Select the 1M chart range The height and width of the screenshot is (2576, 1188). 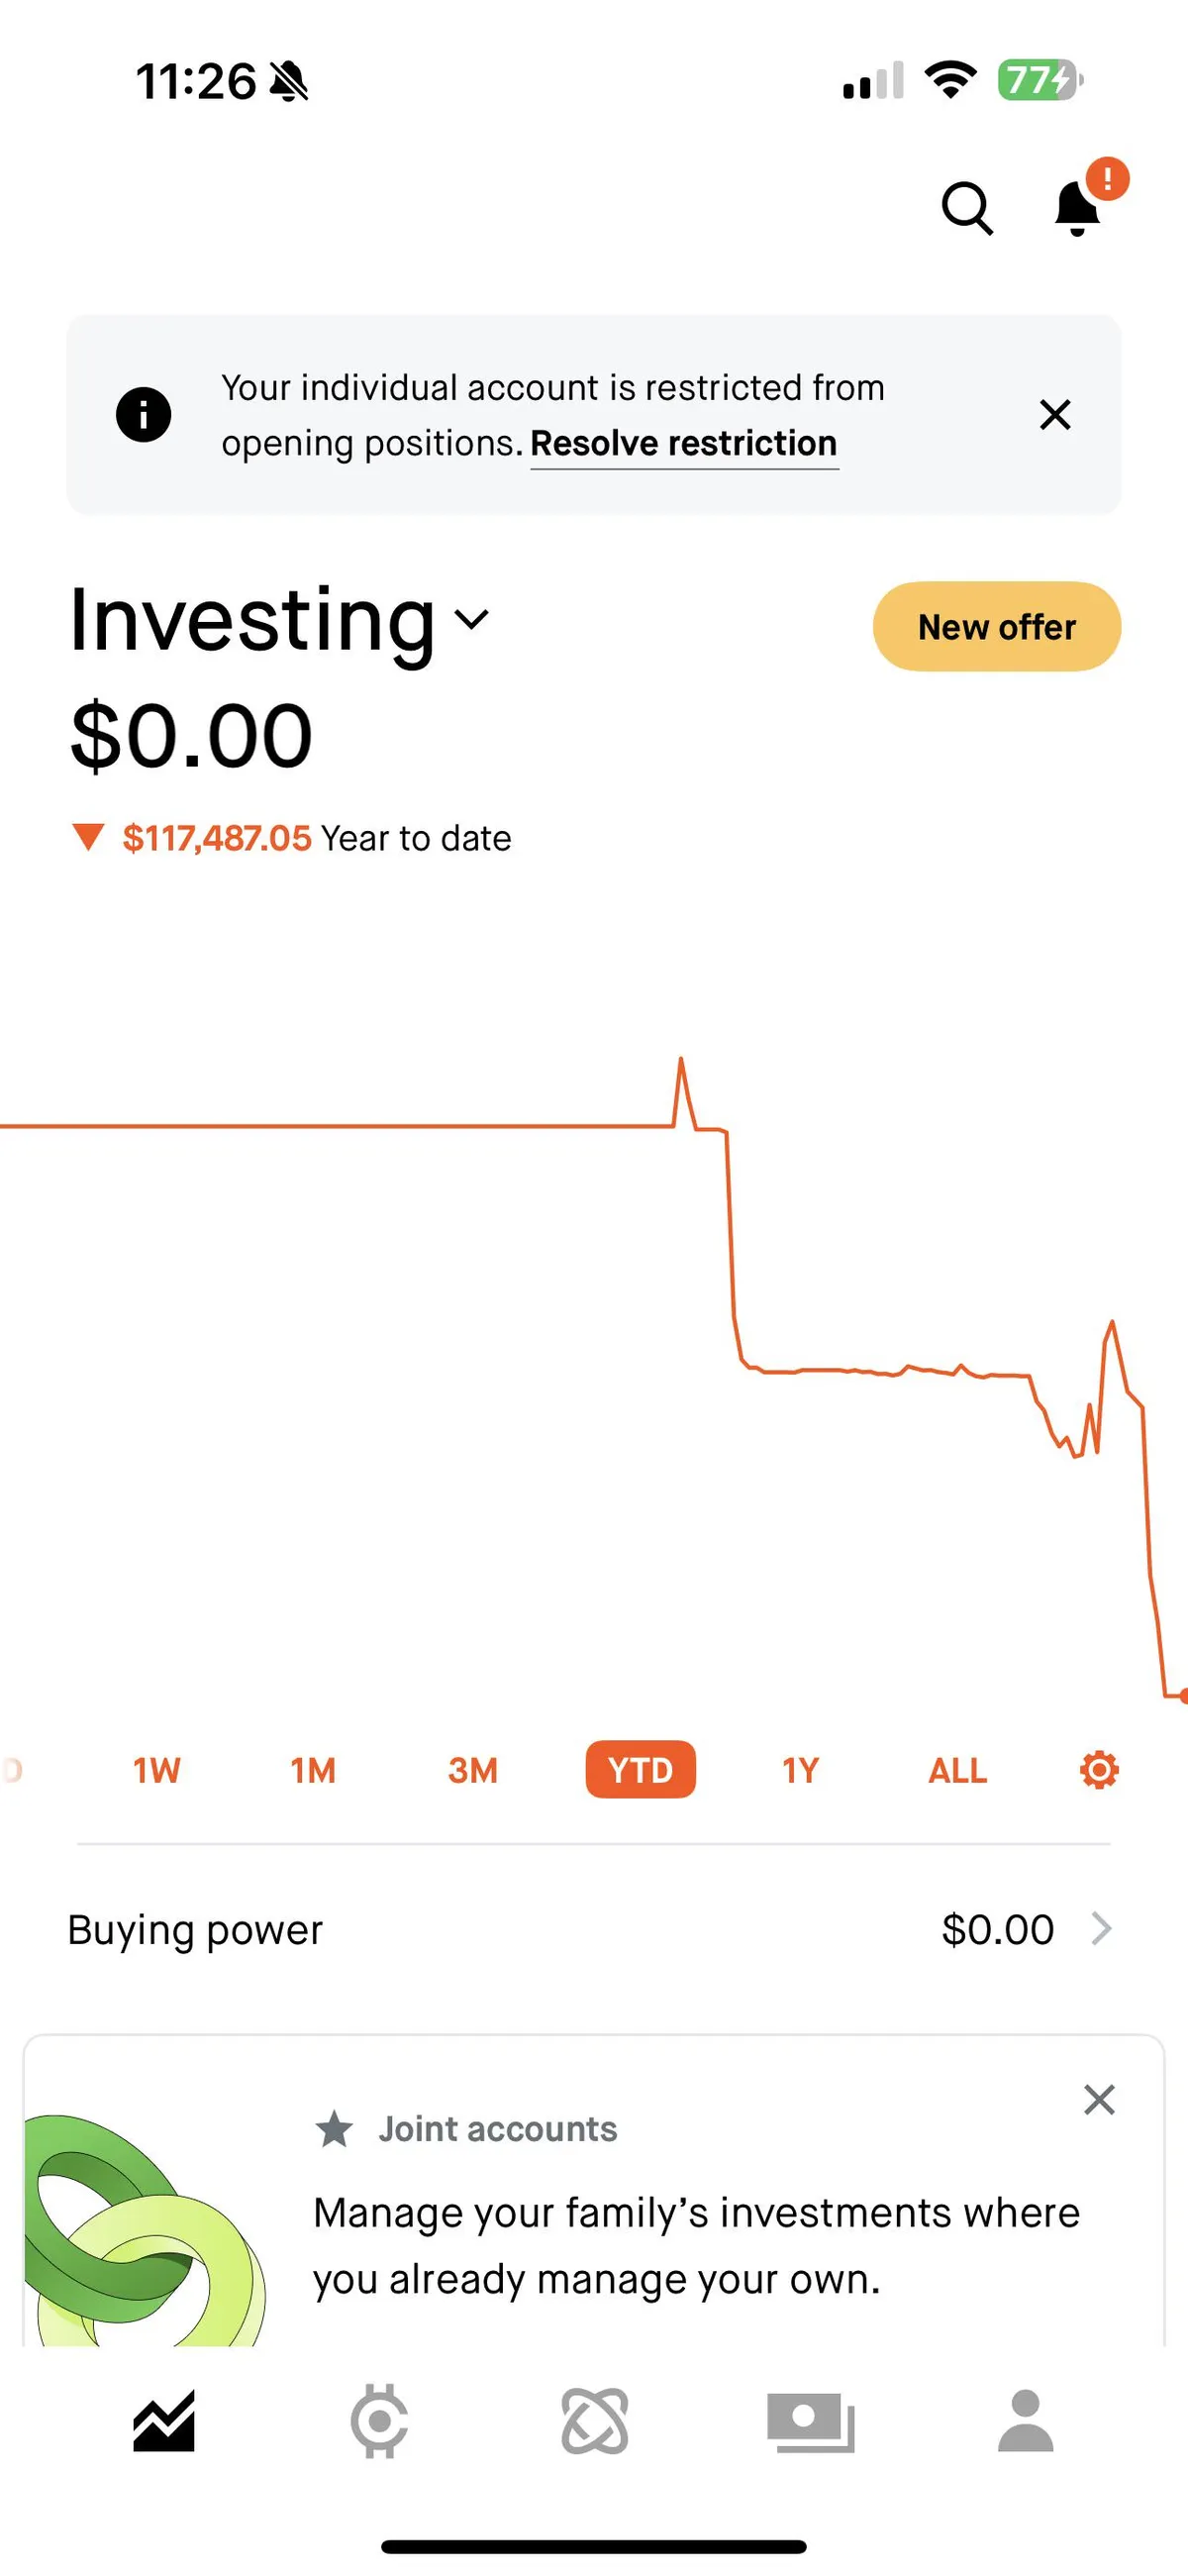[x=313, y=1770]
